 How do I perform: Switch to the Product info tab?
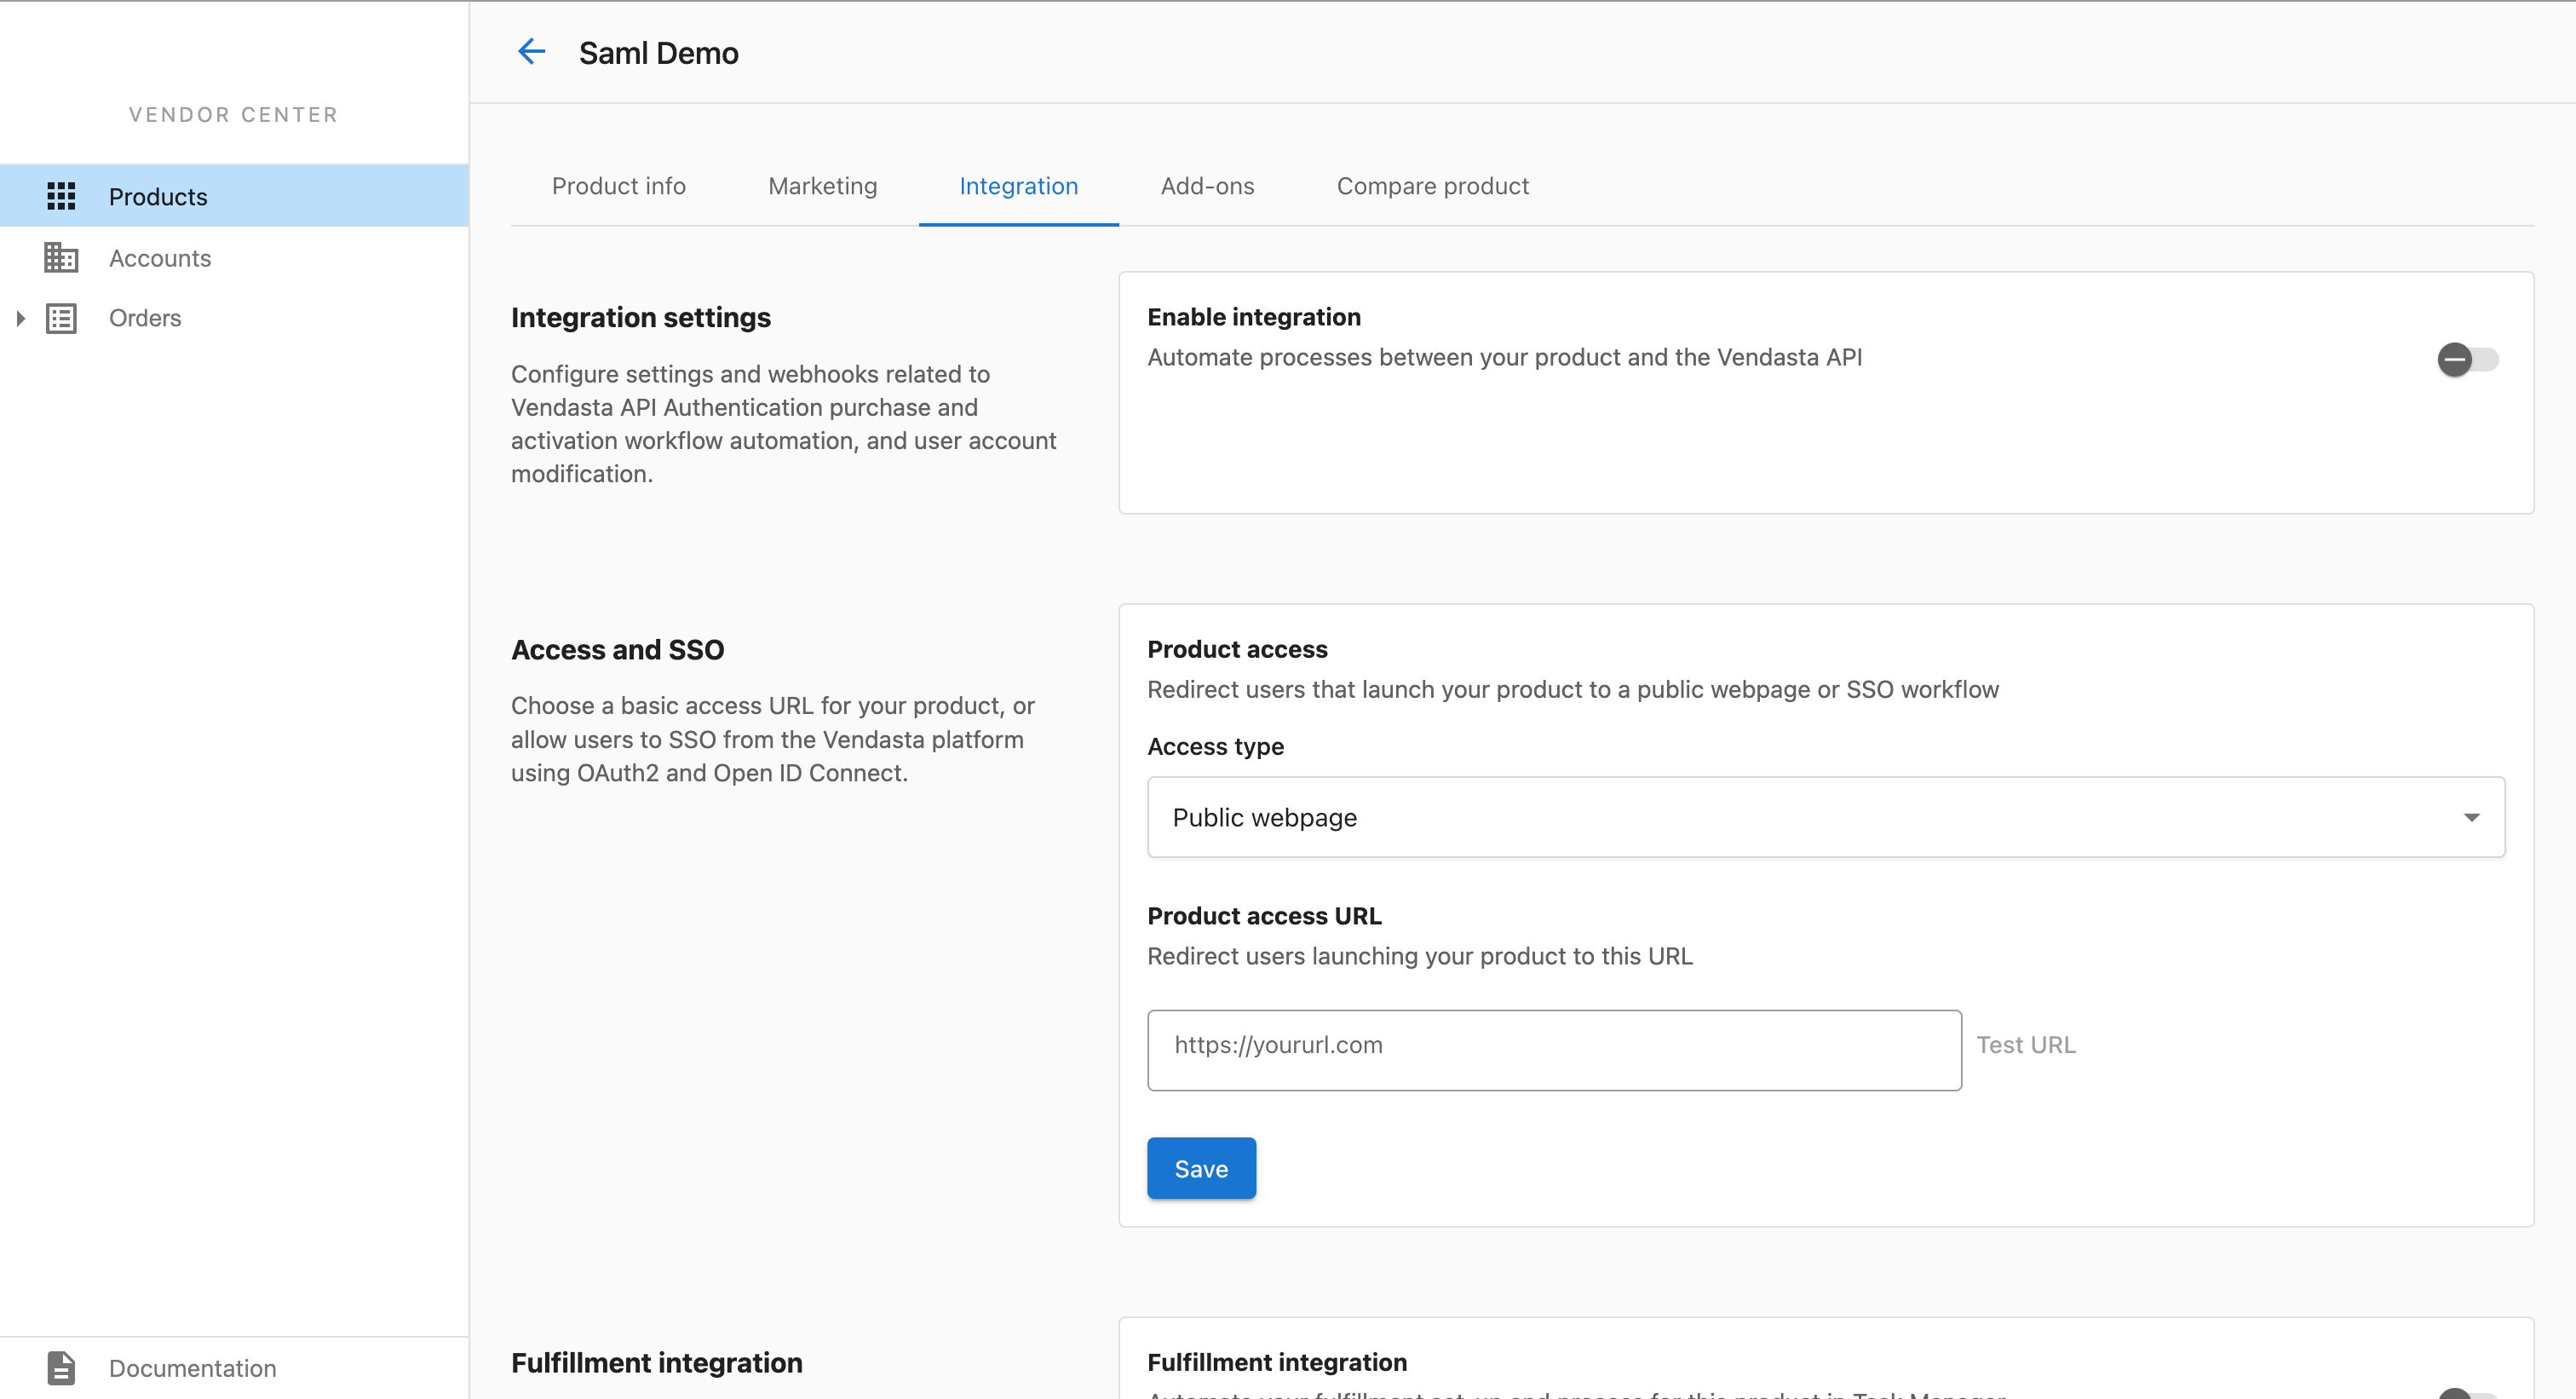click(x=619, y=186)
